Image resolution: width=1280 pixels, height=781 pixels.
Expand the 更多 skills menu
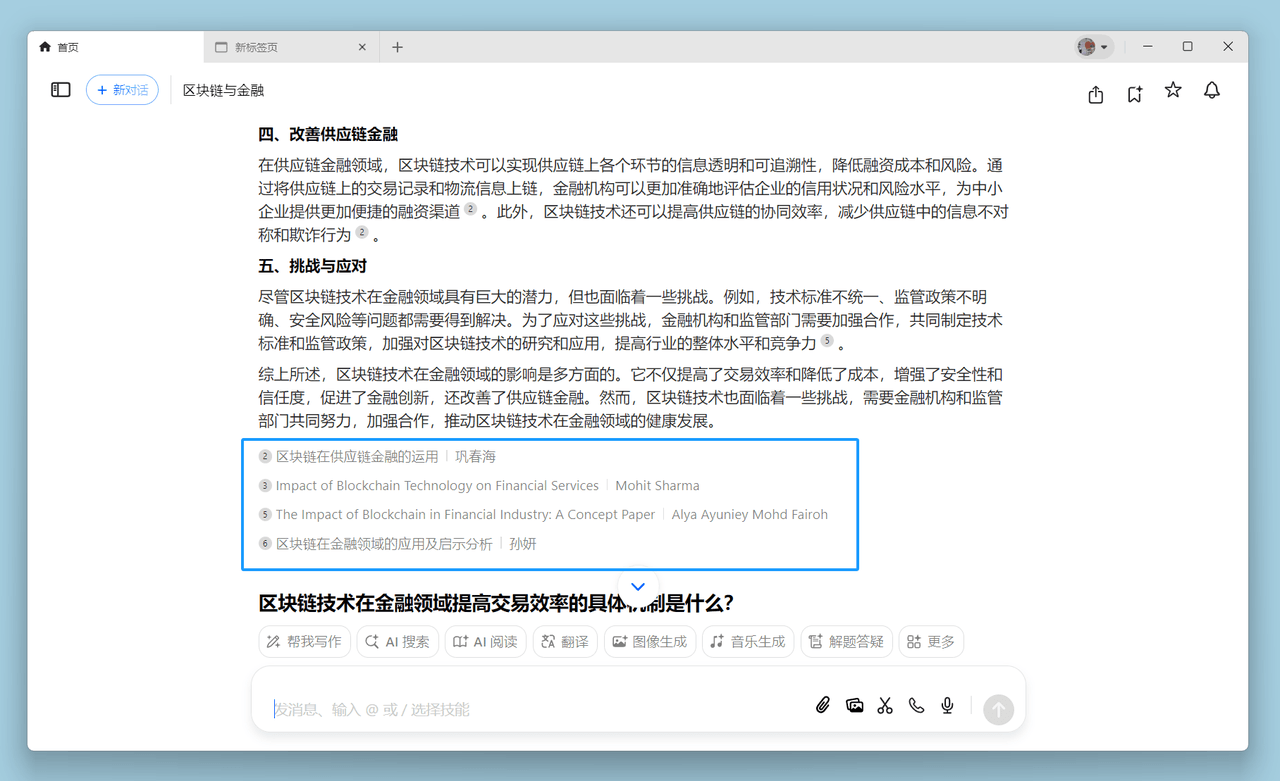click(x=931, y=642)
